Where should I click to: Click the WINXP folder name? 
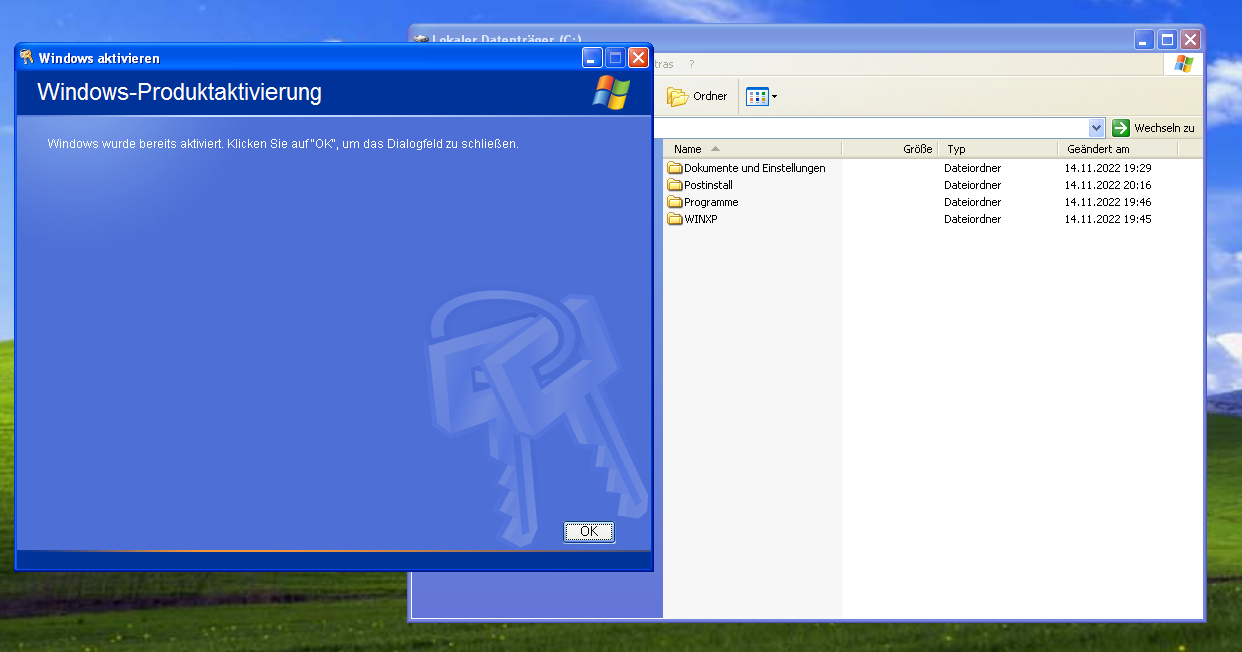click(701, 219)
